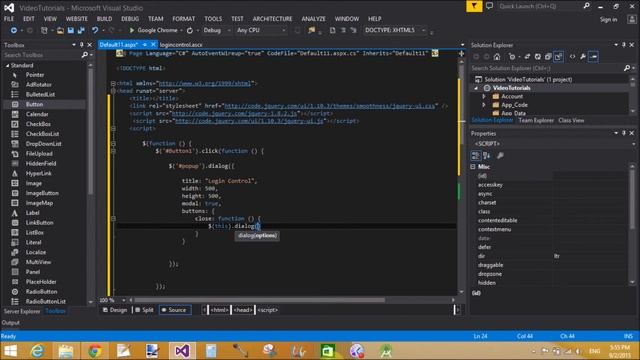Viewport: 640px width, 360px height.
Task: Click the browser Refresh icon beside Google Chrome
Action: 190,30
